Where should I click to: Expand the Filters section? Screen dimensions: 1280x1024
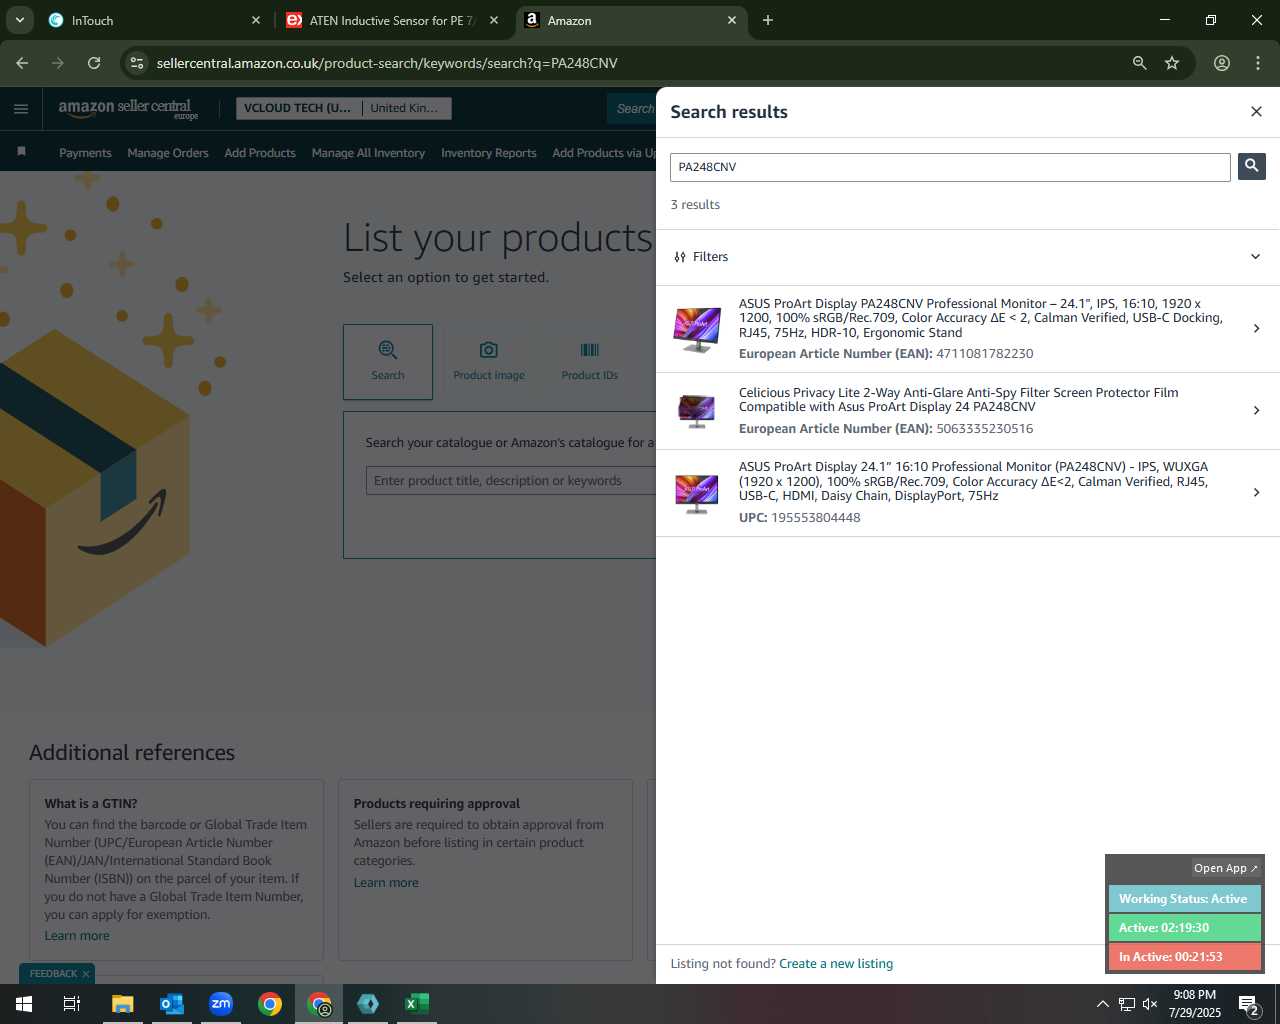[967, 257]
